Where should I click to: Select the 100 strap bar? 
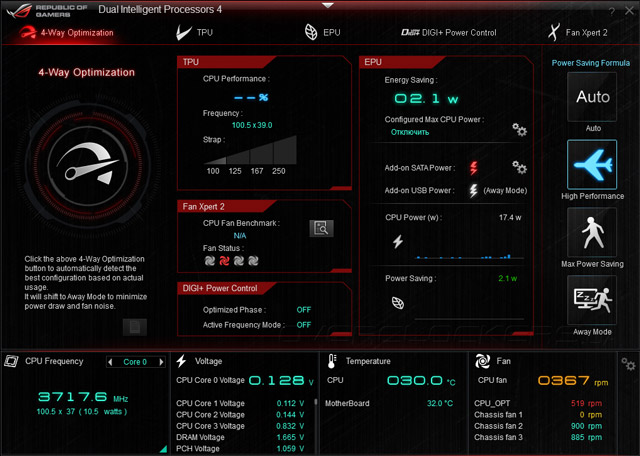click(215, 160)
